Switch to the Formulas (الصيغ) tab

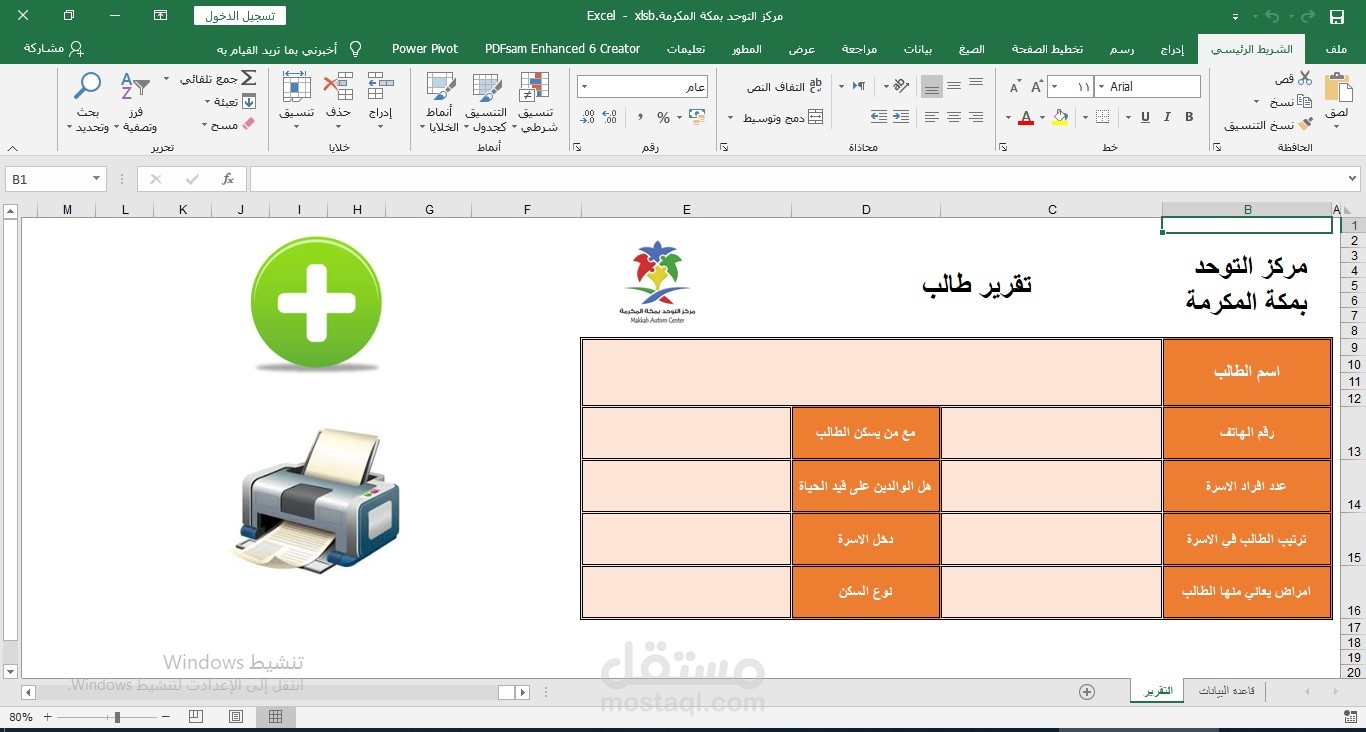click(971, 49)
